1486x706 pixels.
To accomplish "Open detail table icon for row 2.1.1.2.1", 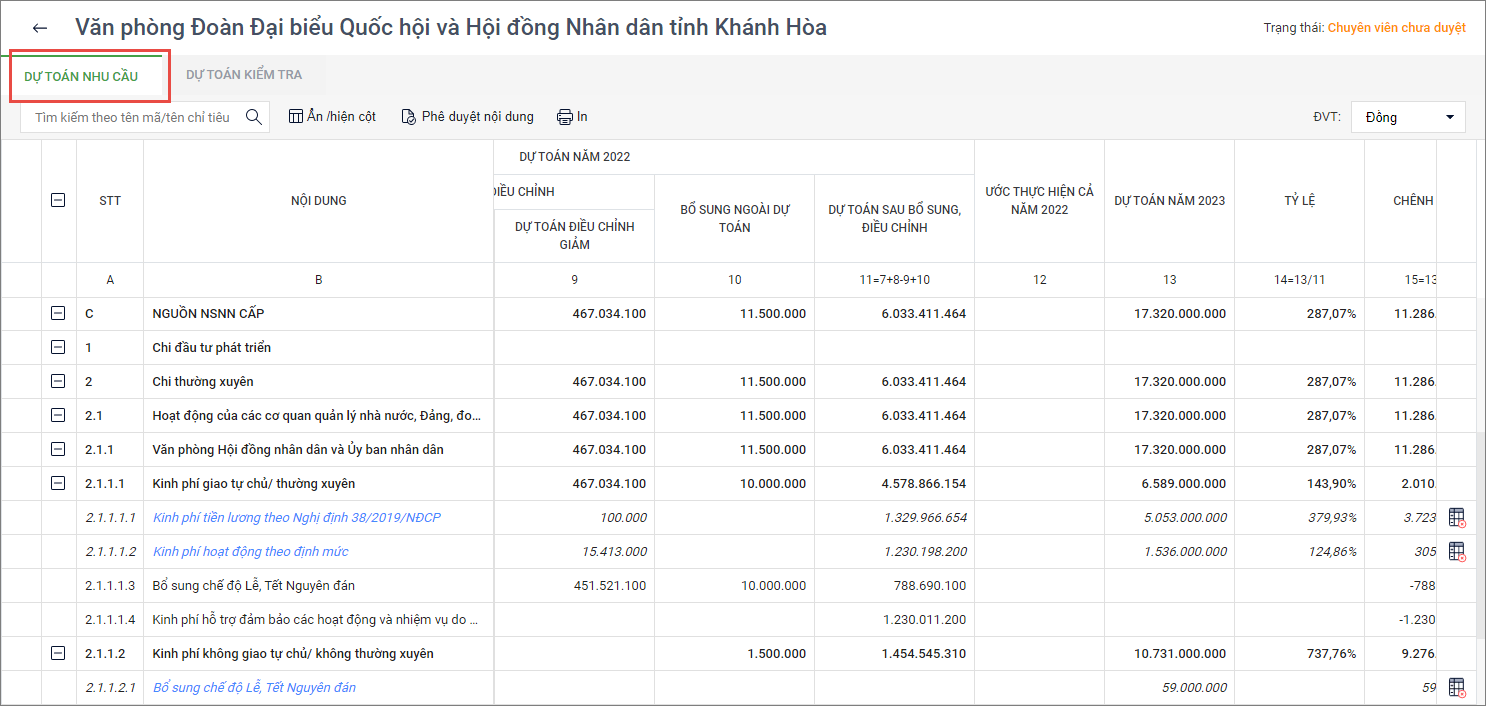I will (x=1456, y=687).
